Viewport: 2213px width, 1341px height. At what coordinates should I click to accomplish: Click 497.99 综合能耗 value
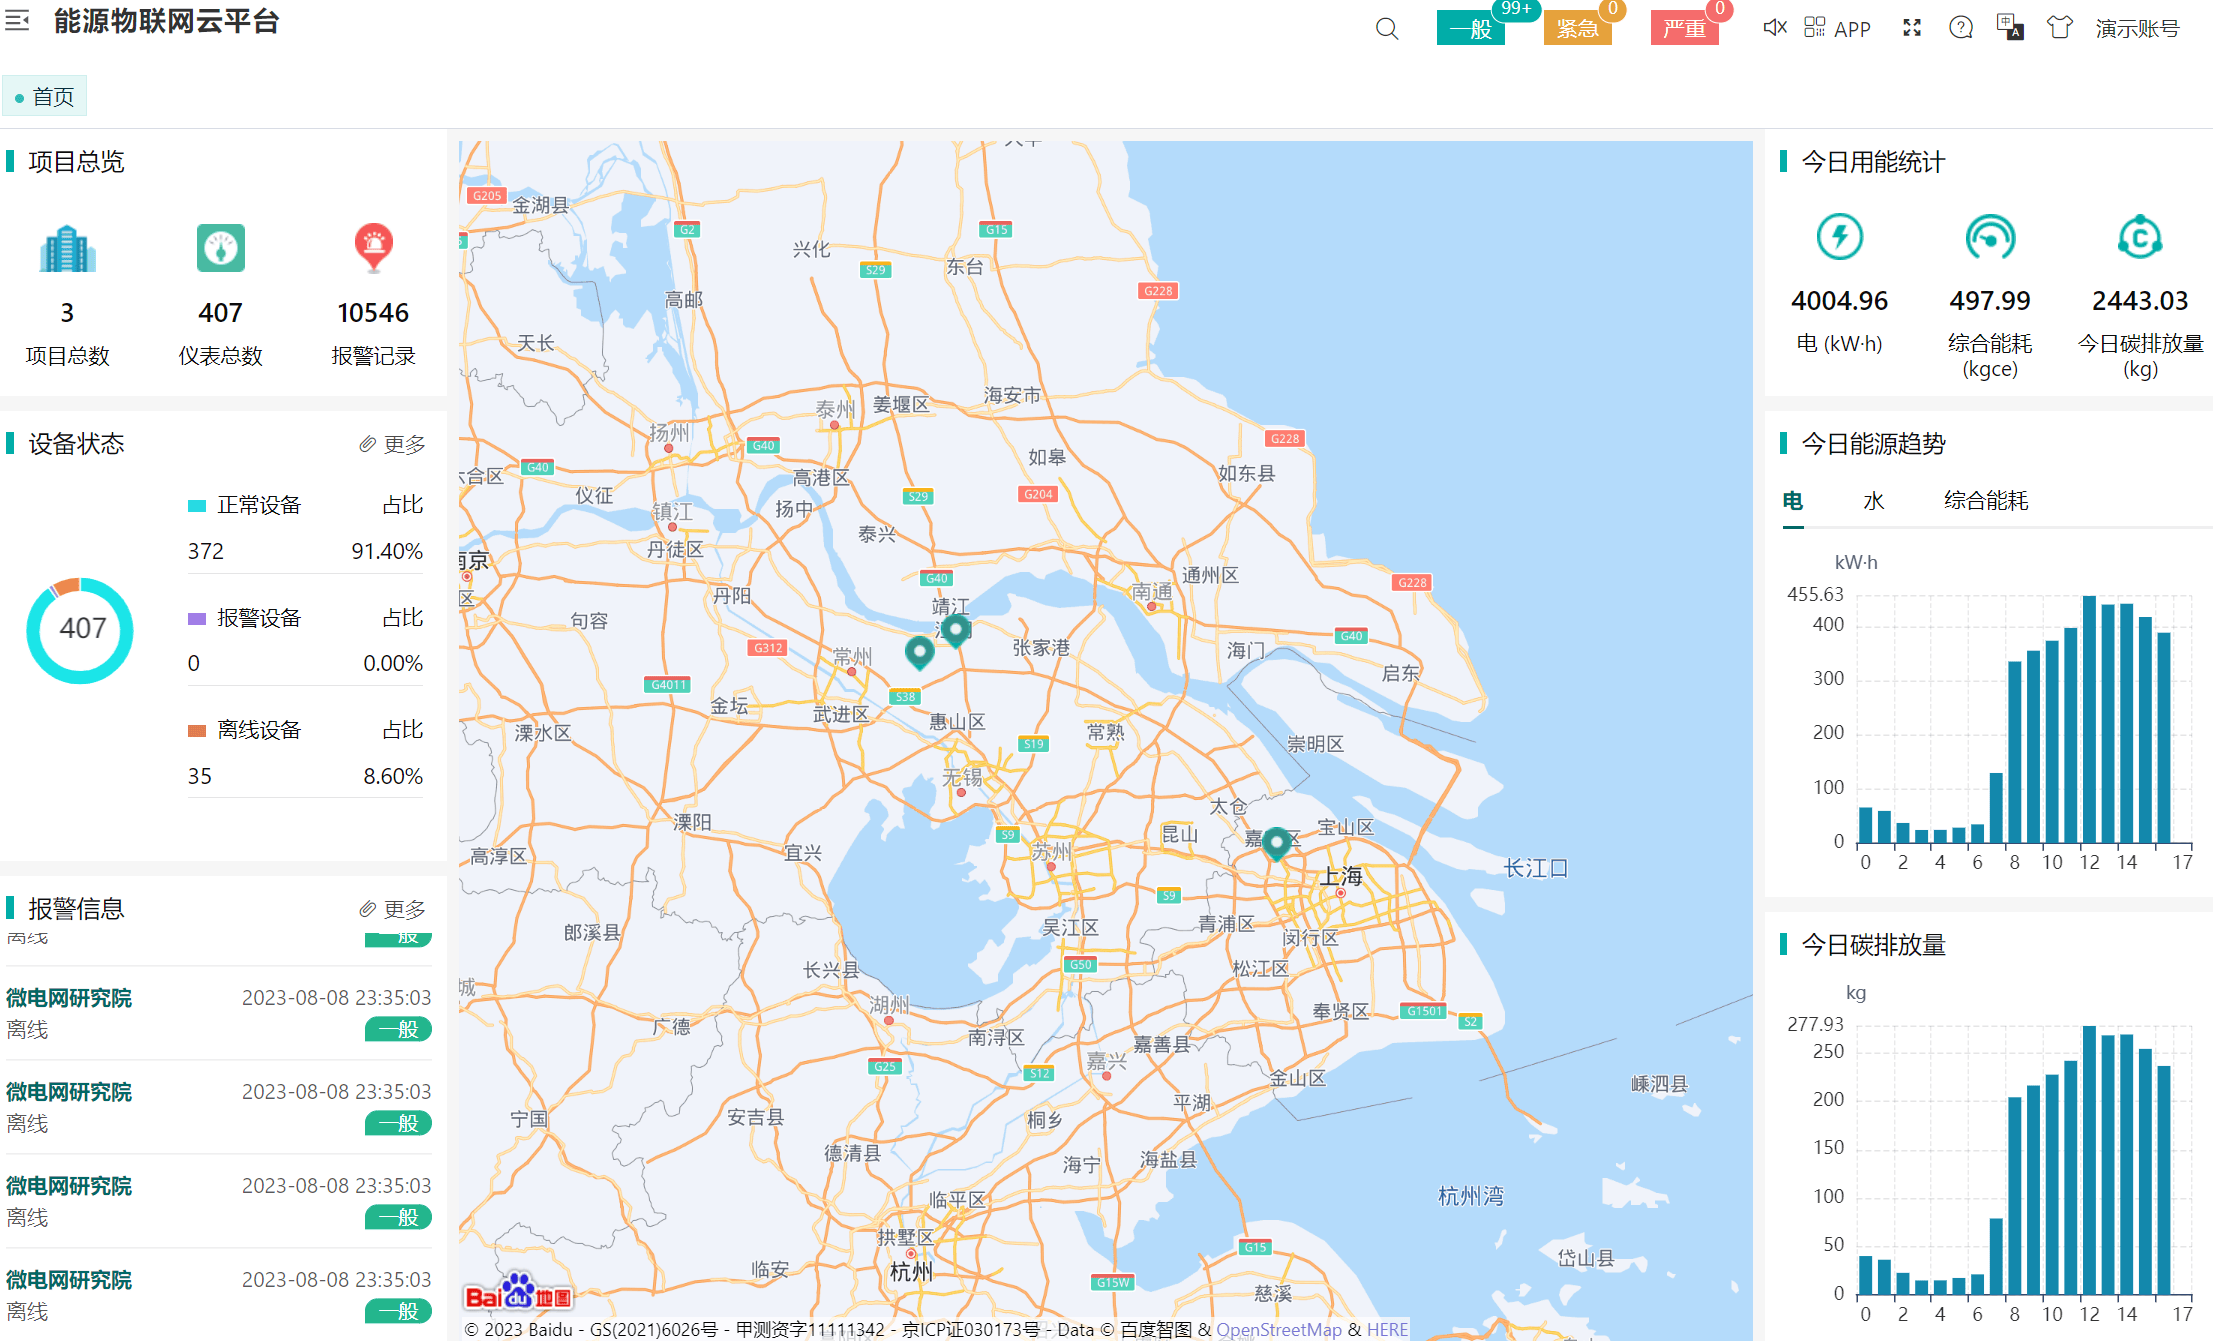[1990, 301]
